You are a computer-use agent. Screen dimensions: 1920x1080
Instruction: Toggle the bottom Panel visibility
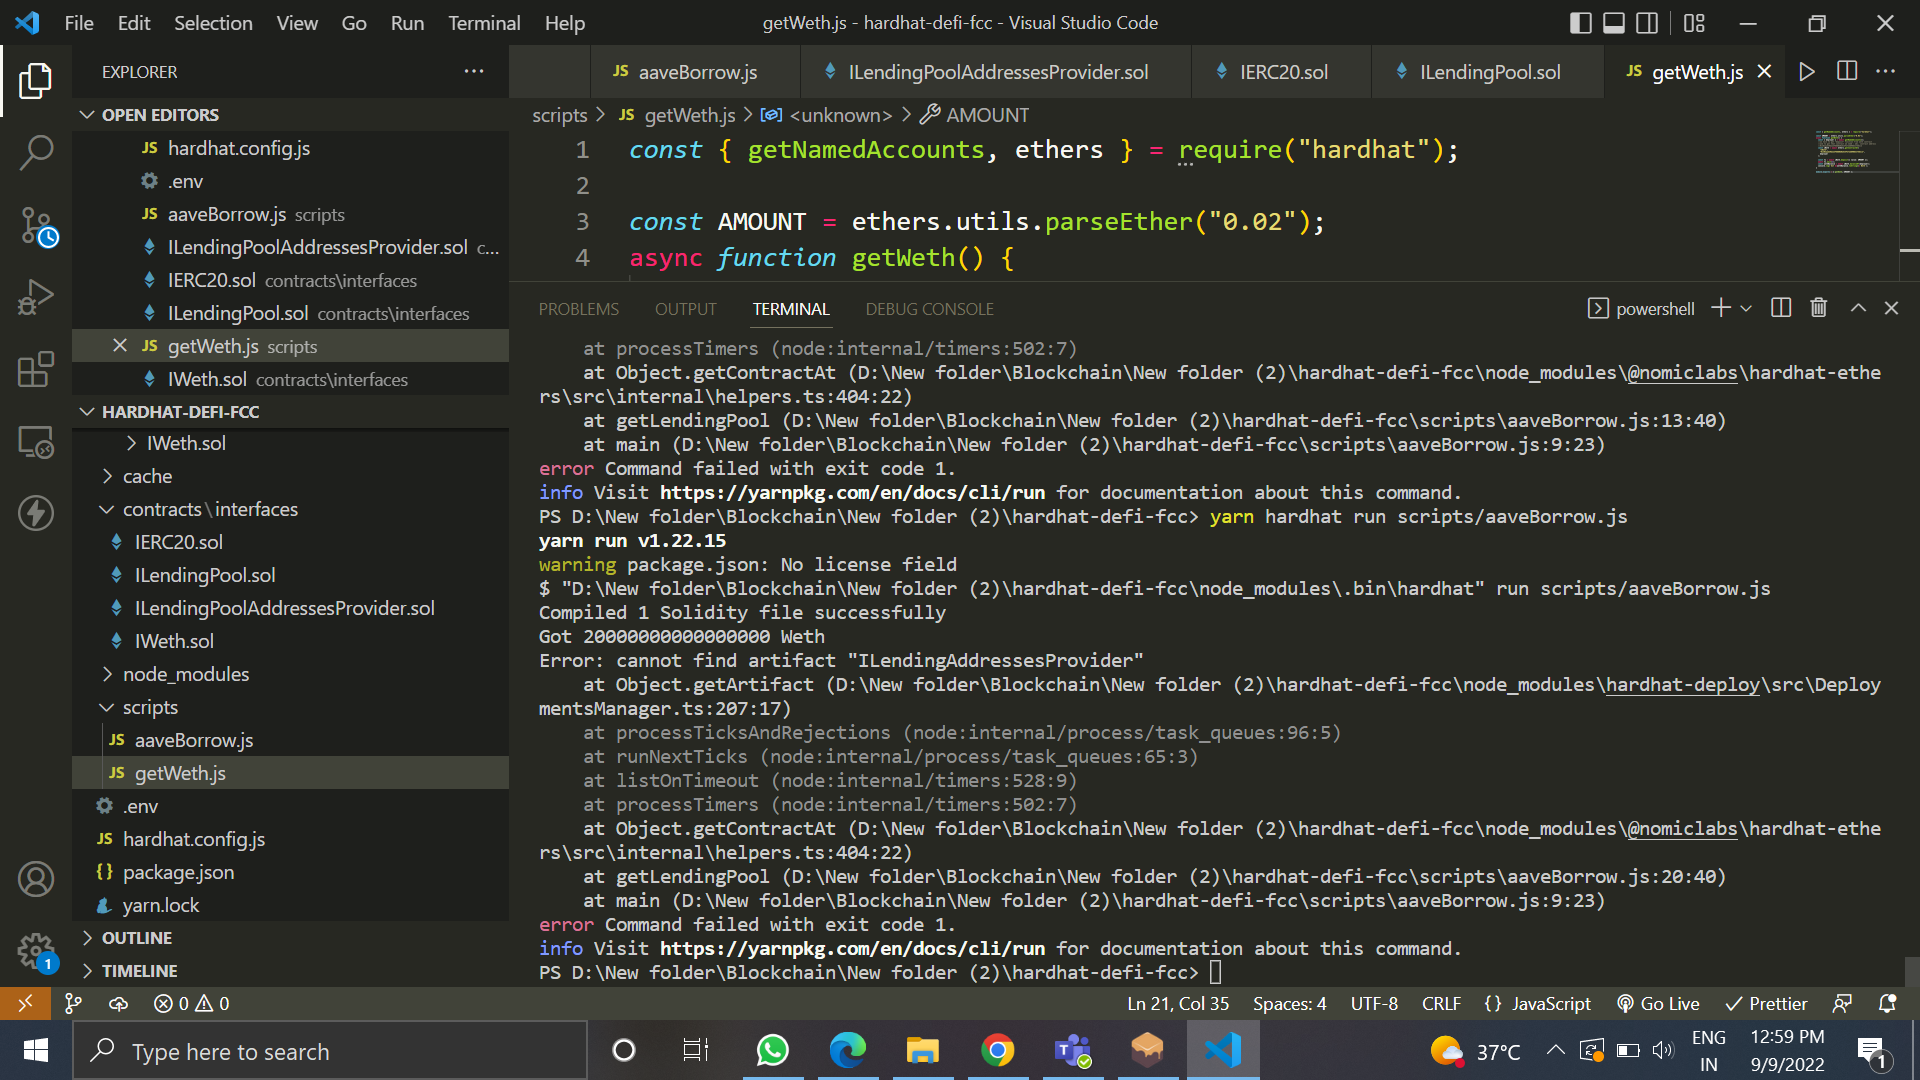pos(1614,23)
